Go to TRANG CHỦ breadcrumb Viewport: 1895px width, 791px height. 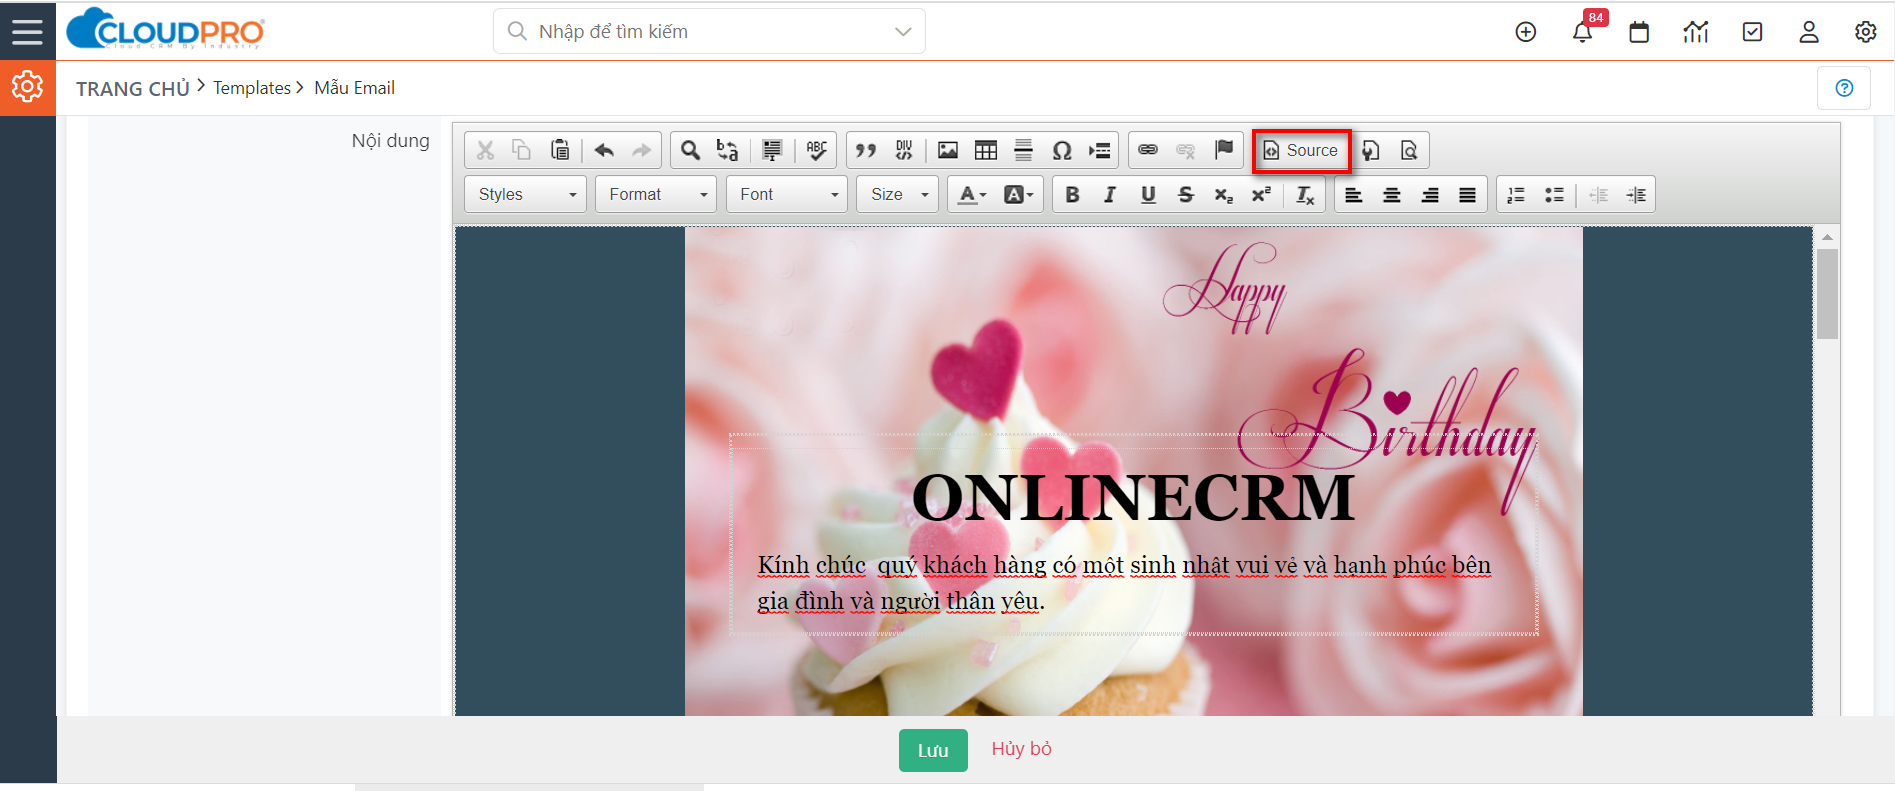coord(133,88)
